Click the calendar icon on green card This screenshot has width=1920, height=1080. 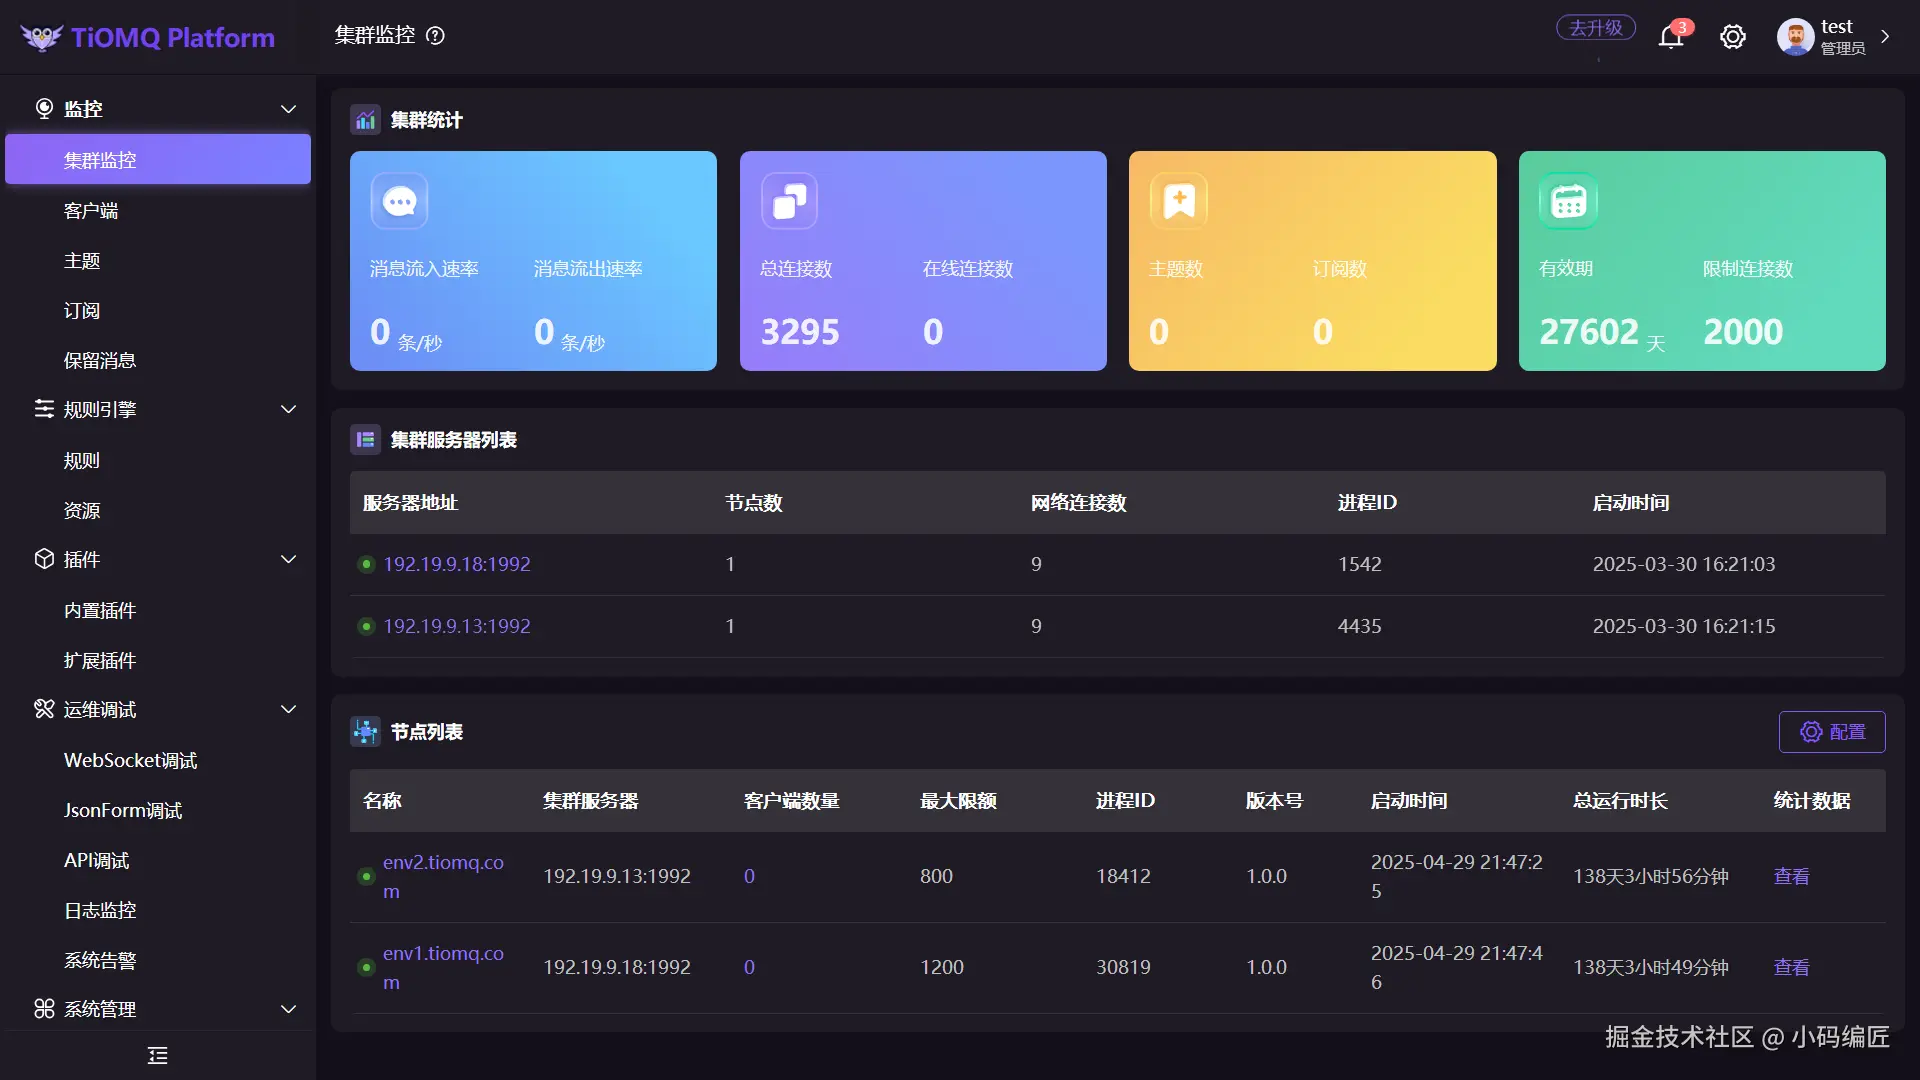(x=1568, y=201)
